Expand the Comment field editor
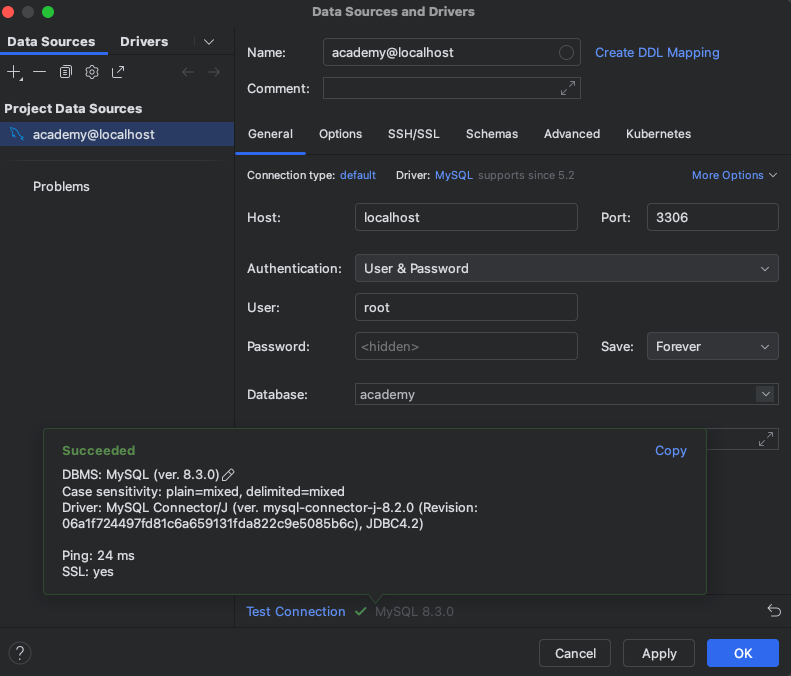 568,88
